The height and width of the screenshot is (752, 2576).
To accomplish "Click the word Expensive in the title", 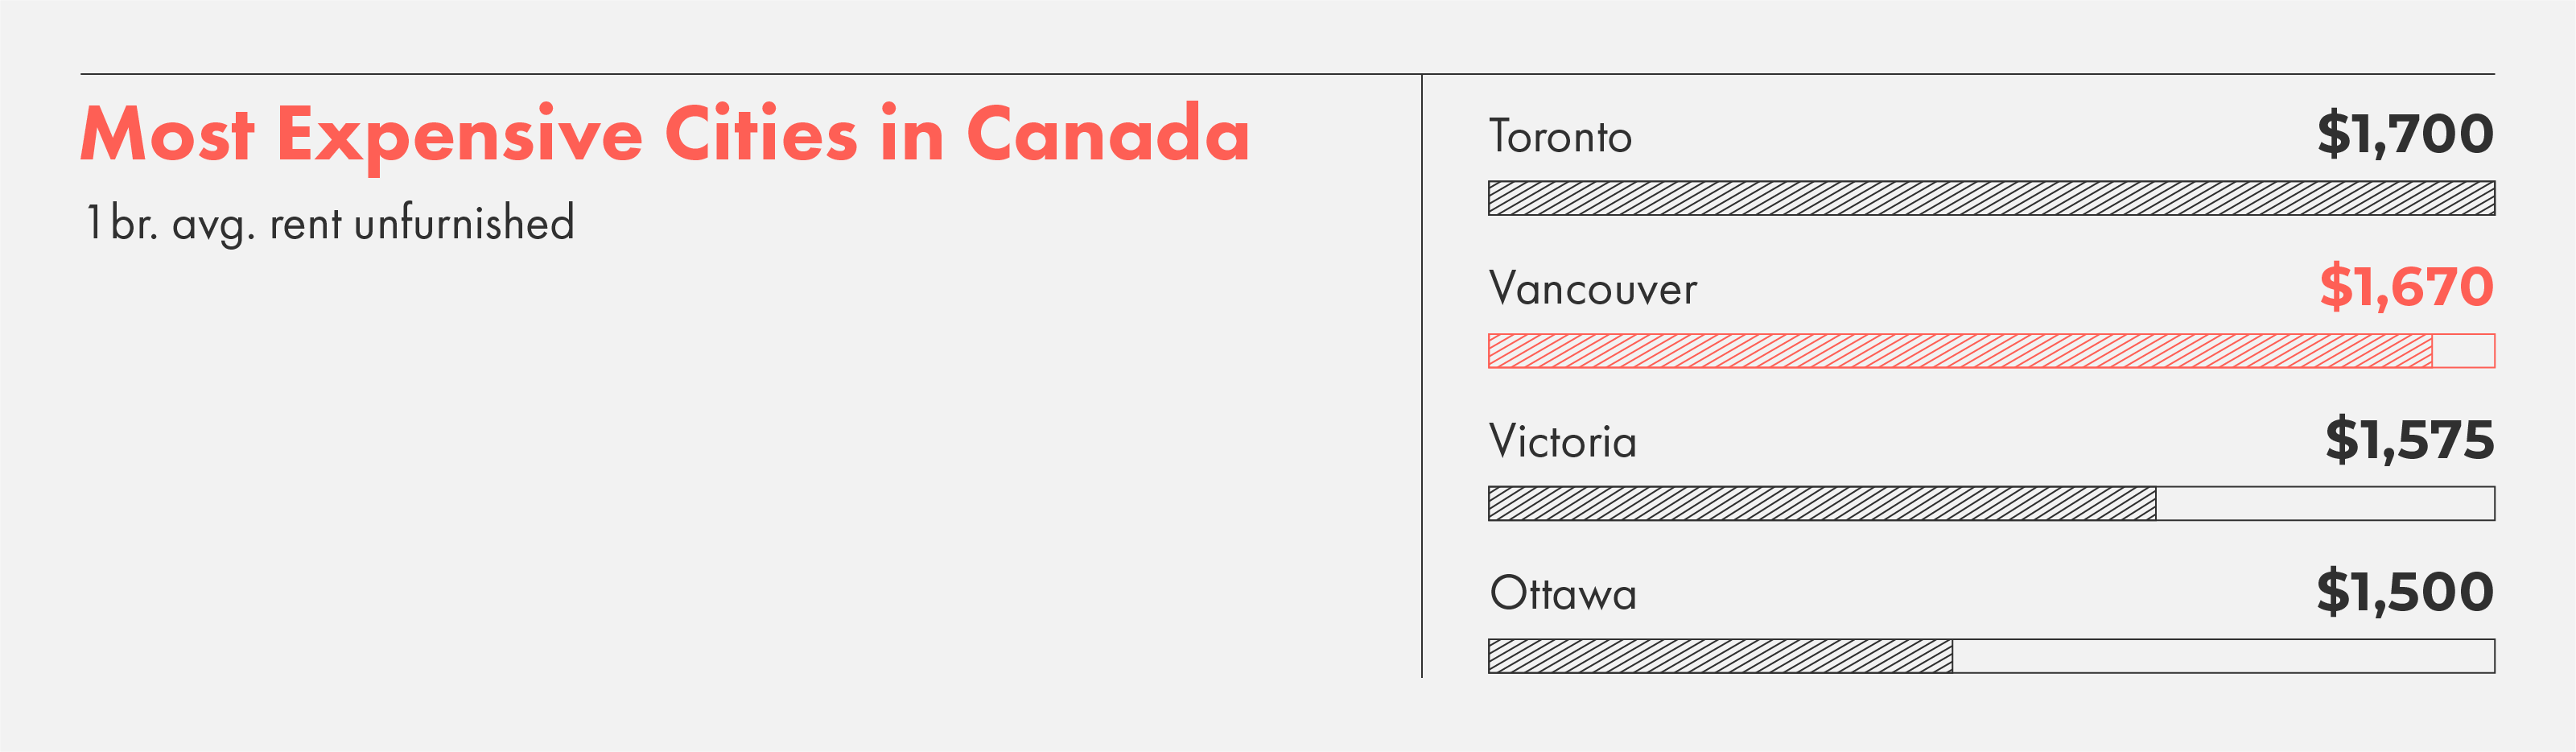I will point(459,137).
